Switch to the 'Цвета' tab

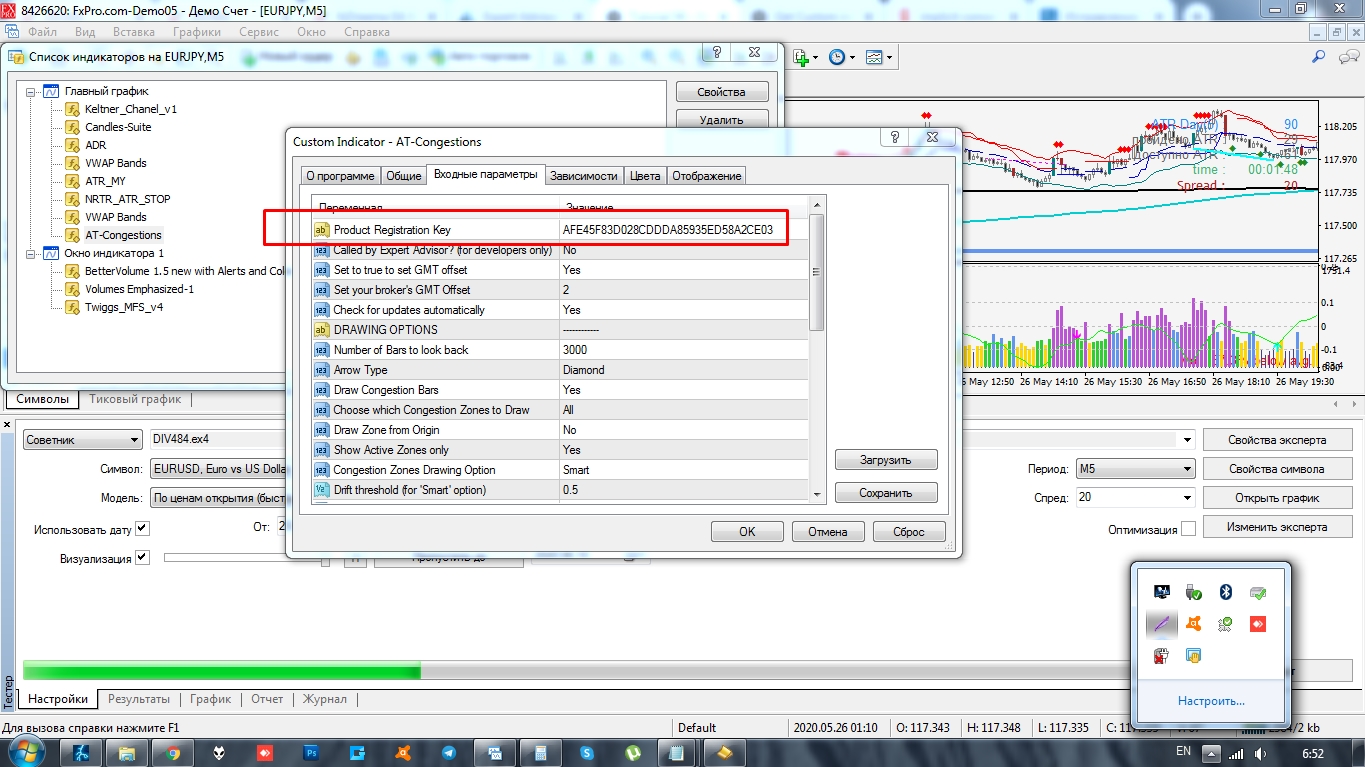pyautogui.click(x=645, y=176)
